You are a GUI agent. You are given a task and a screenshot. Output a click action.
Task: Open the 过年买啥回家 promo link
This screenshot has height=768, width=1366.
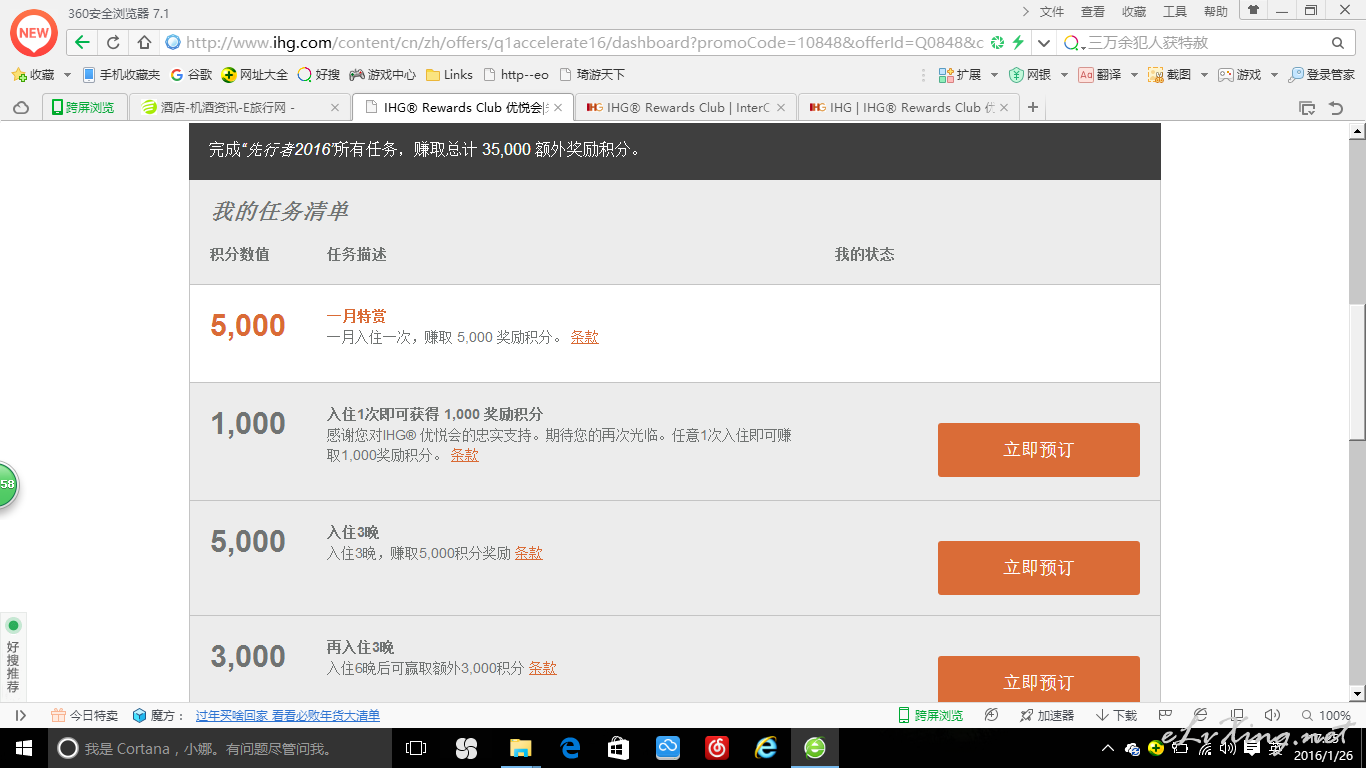pos(288,716)
